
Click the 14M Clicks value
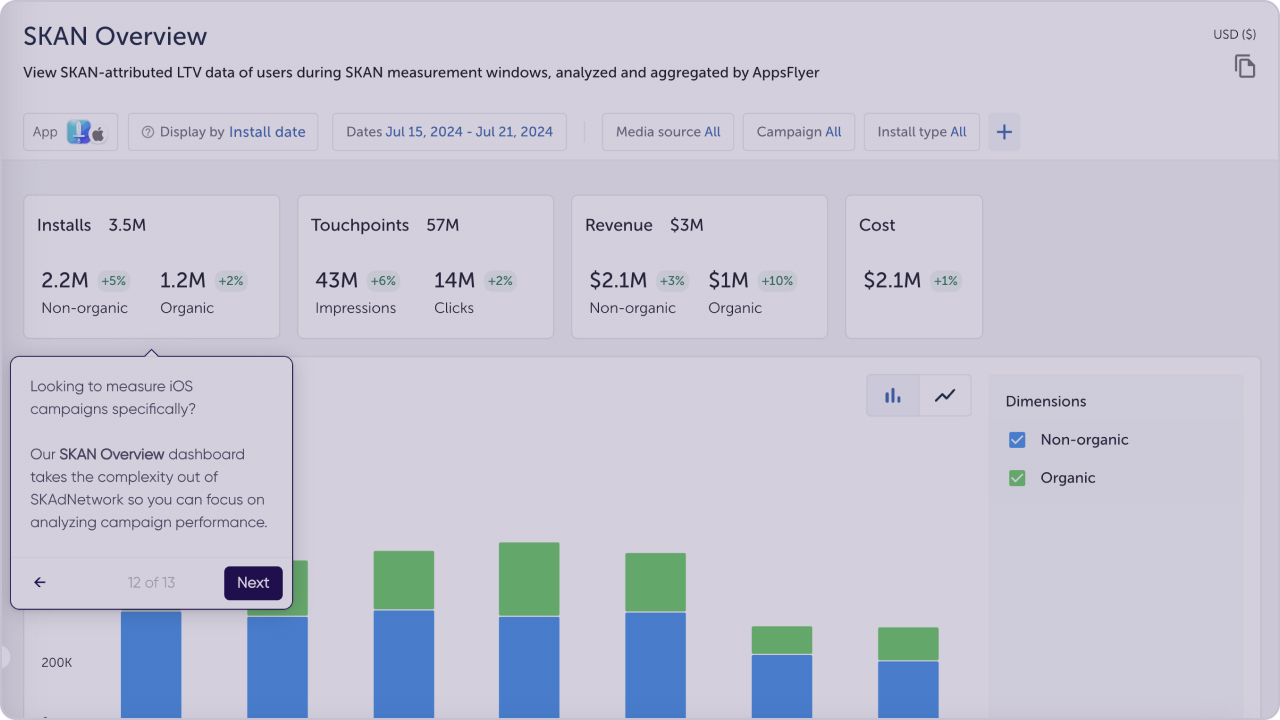[454, 281]
